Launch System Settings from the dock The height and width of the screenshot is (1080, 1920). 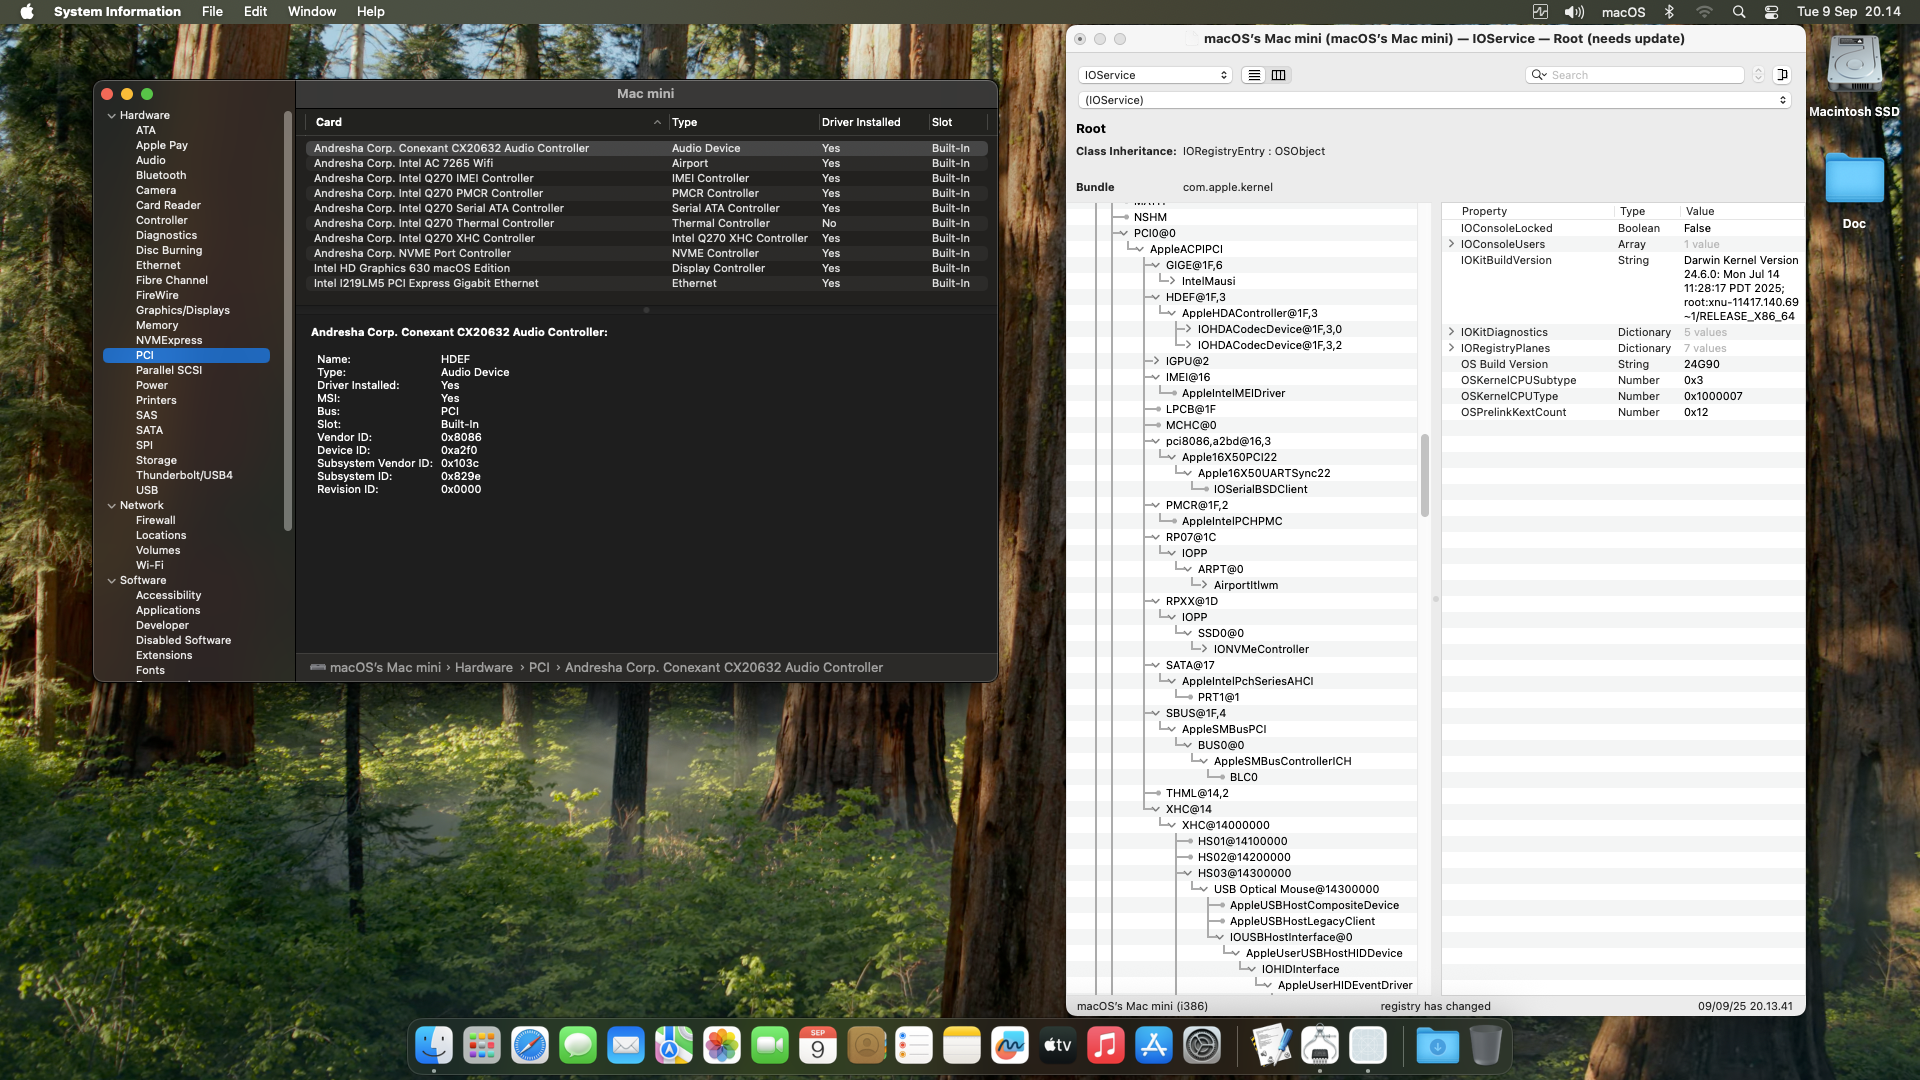(x=1202, y=1046)
